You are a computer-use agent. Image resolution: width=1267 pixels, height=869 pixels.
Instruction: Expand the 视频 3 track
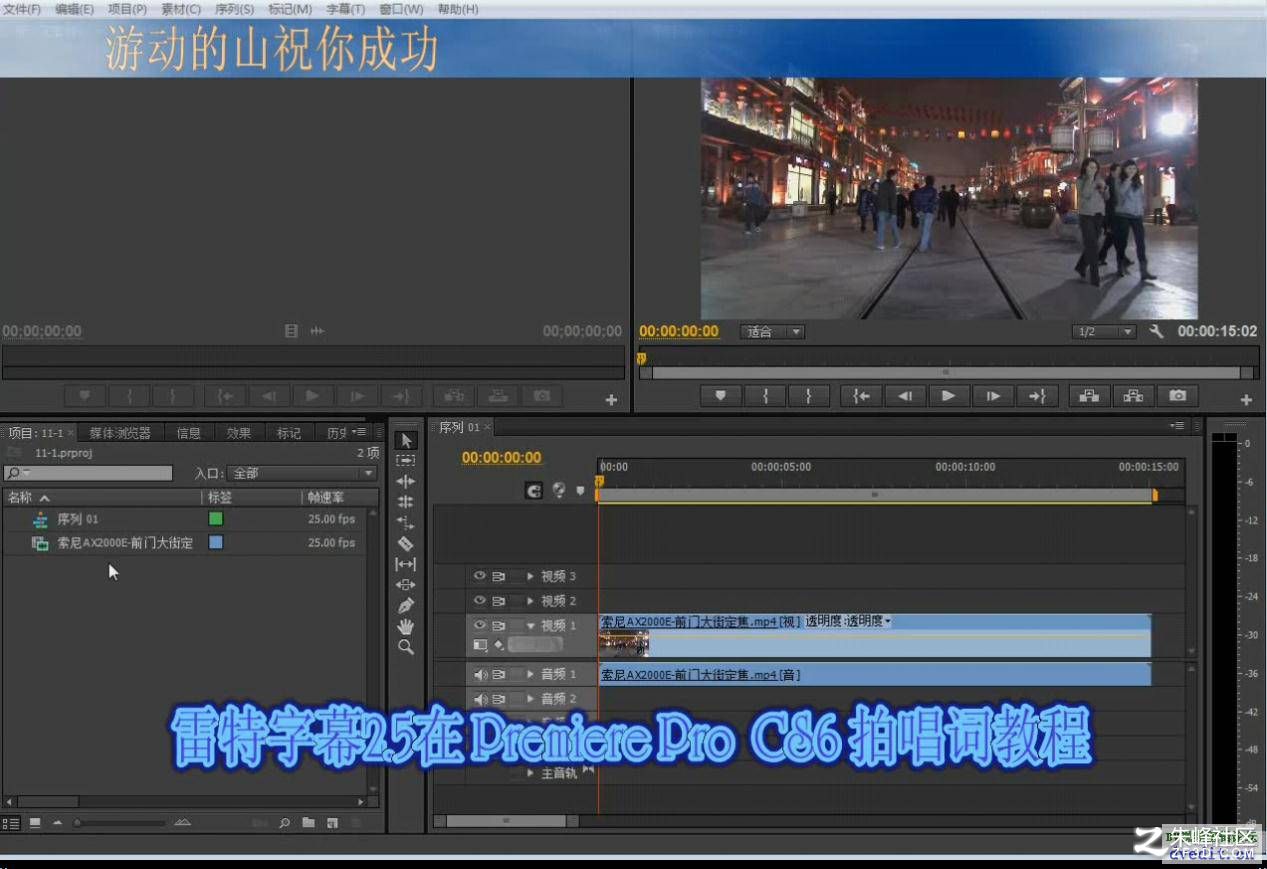[531, 576]
